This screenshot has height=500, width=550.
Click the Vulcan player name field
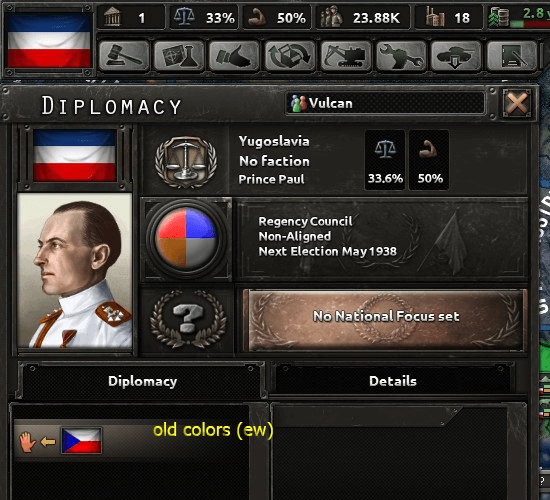coord(386,103)
